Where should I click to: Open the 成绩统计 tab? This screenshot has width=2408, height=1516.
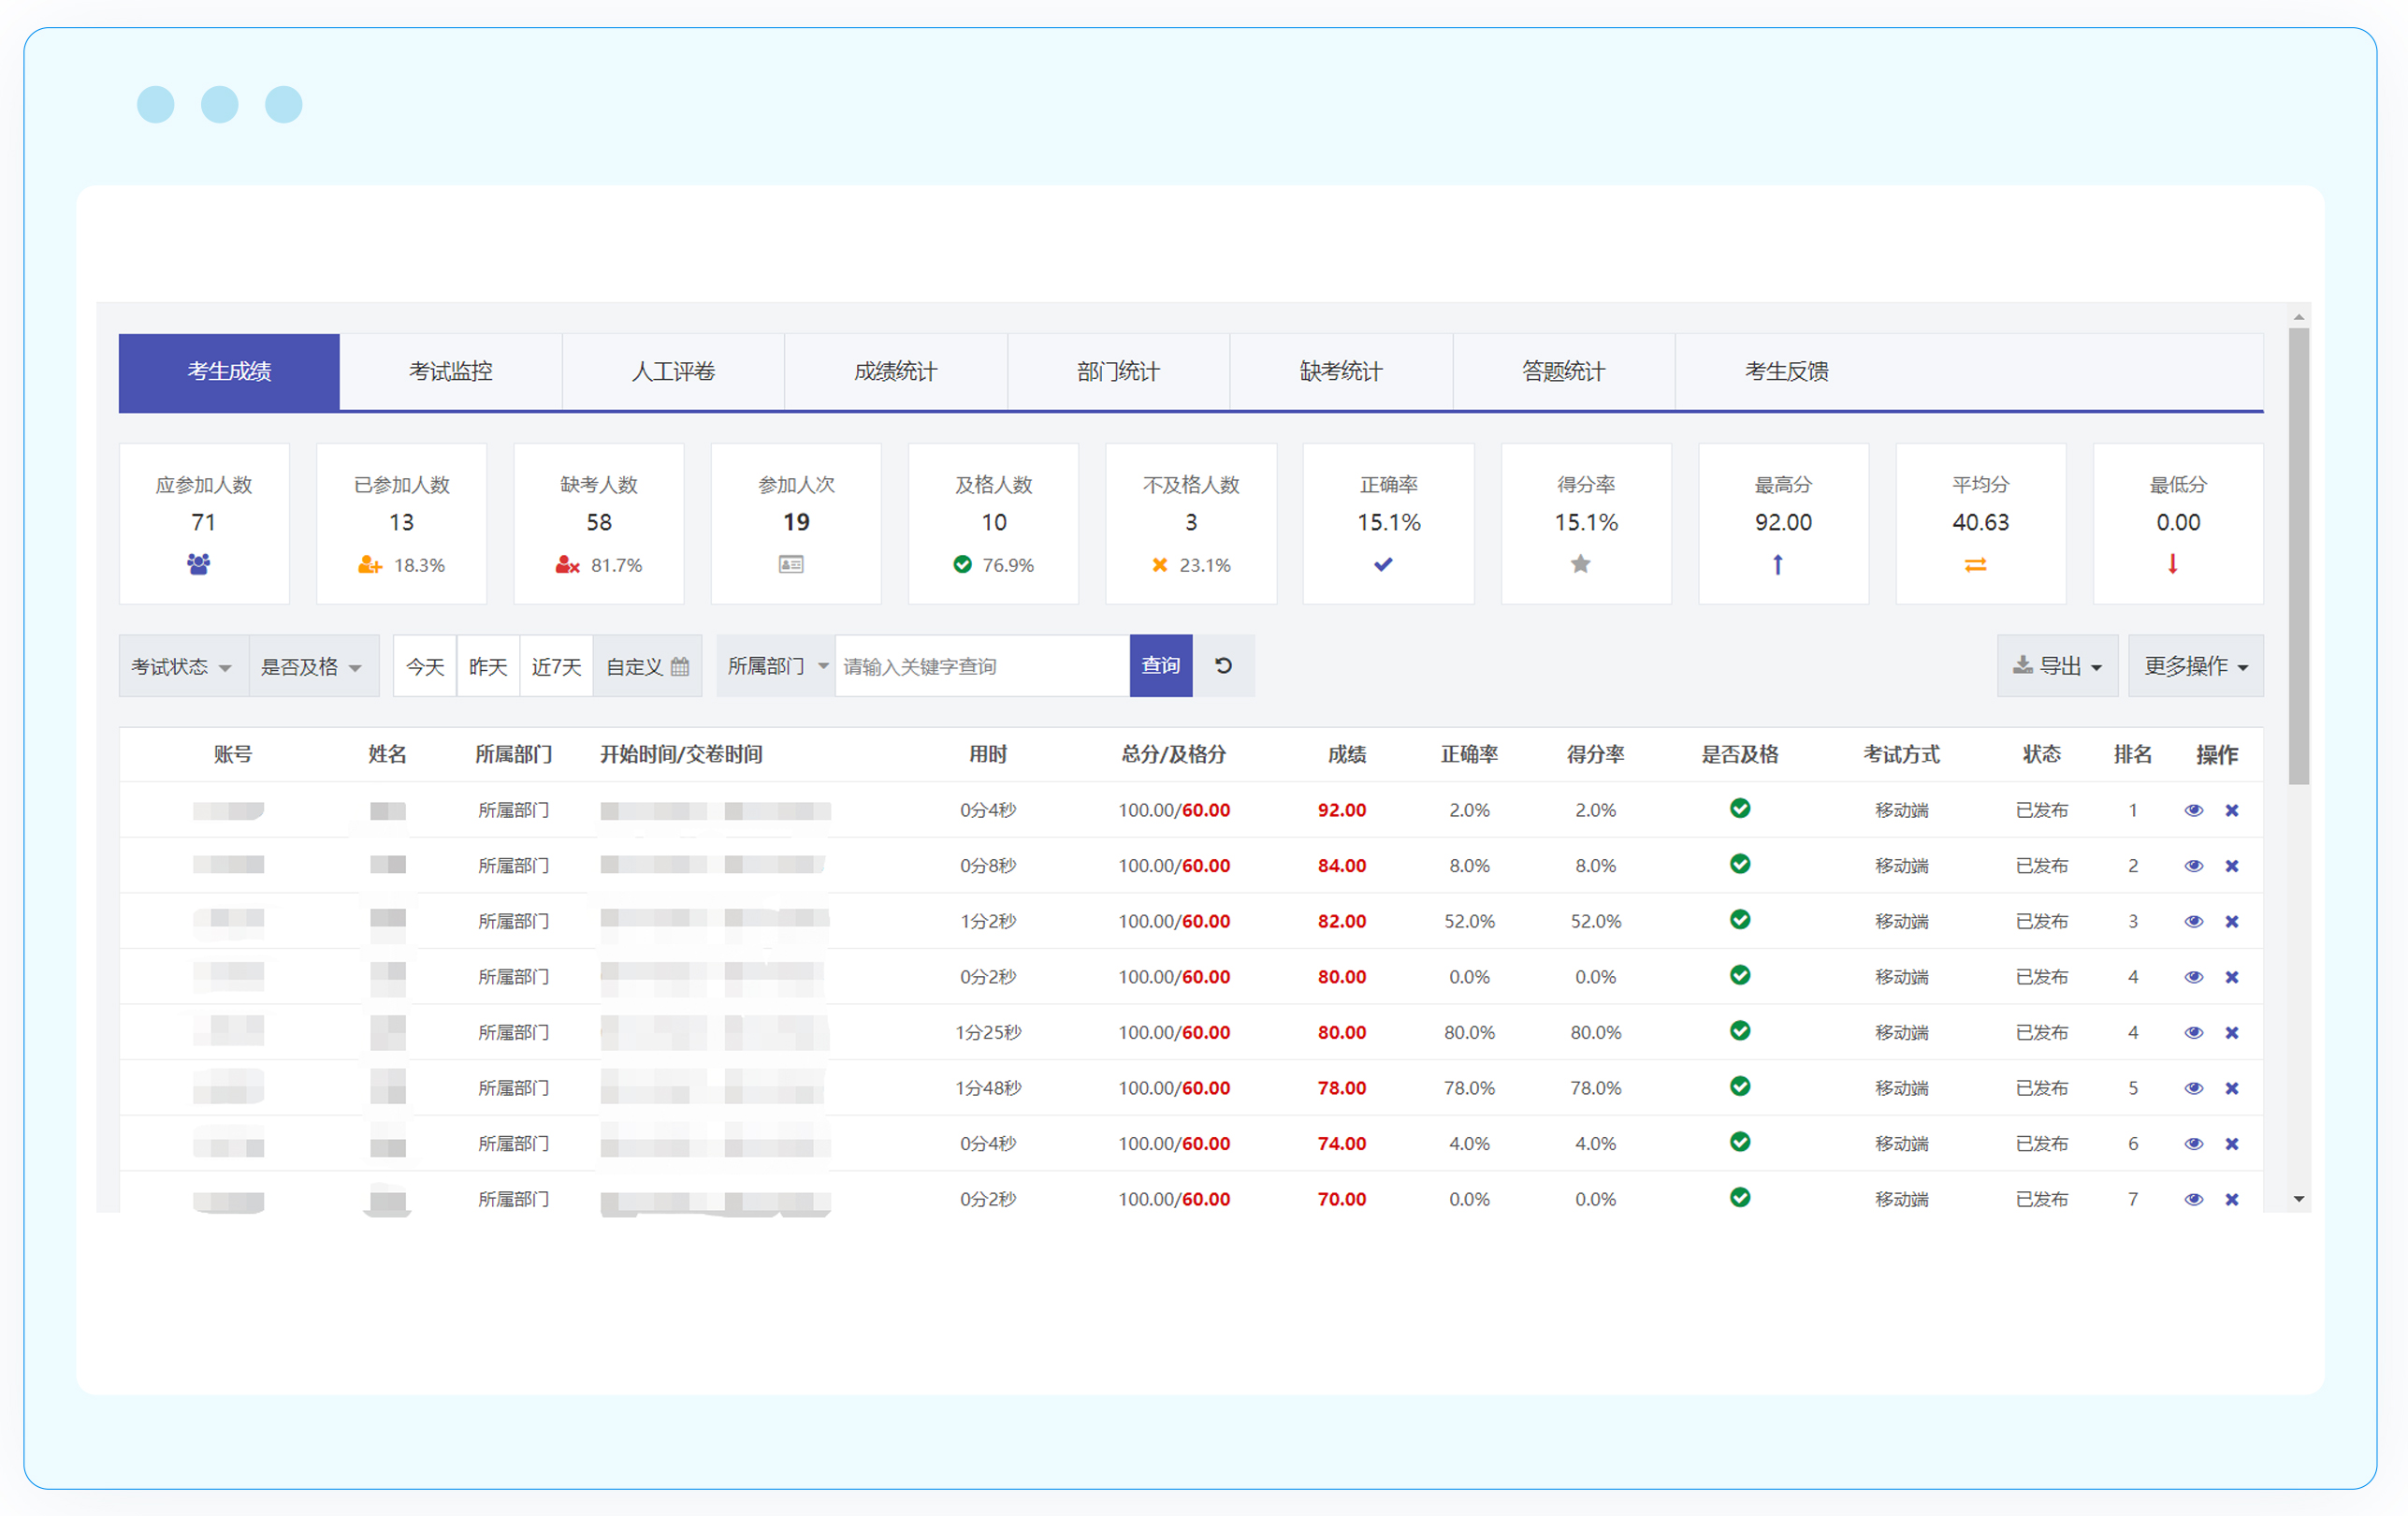[x=895, y=372]
